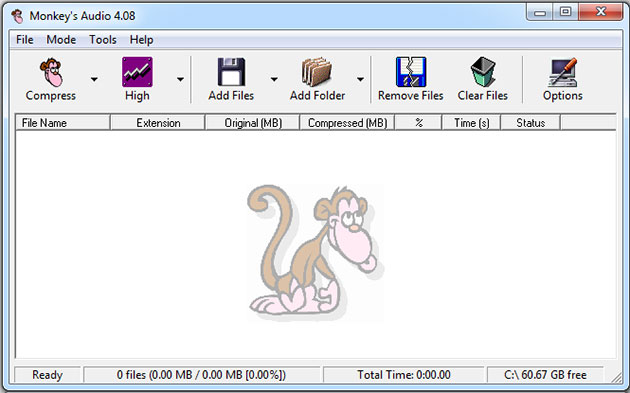Screen dimensions: 630x393
Task: Expand the Add Folder dropdown arrow
Action: point(360,79)
